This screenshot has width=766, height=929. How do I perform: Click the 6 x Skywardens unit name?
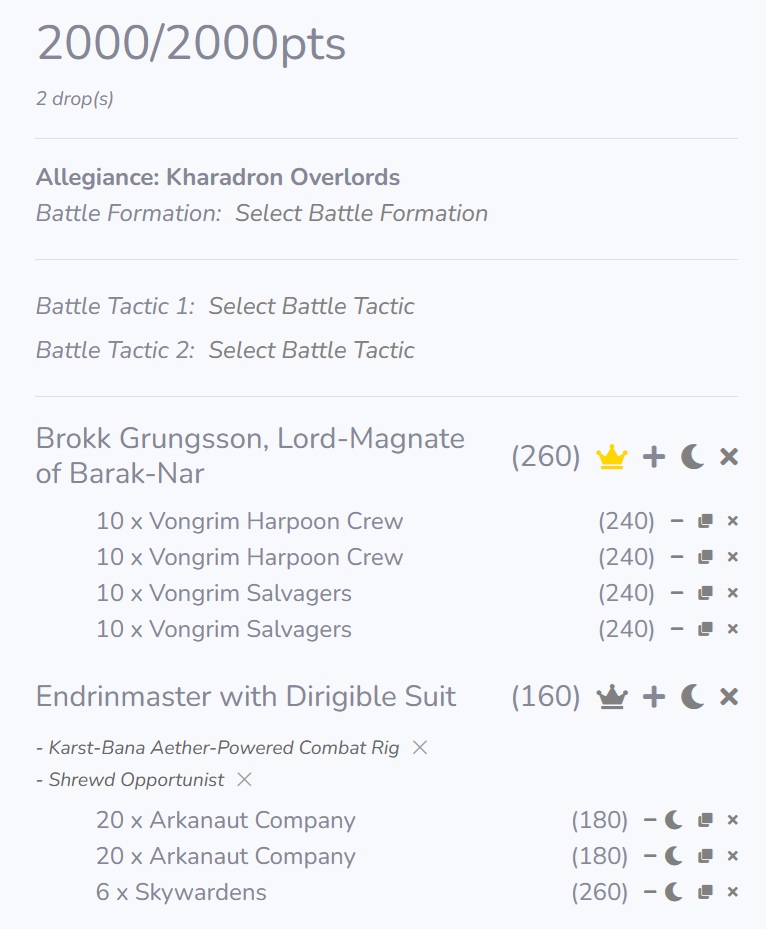[181, 892]
